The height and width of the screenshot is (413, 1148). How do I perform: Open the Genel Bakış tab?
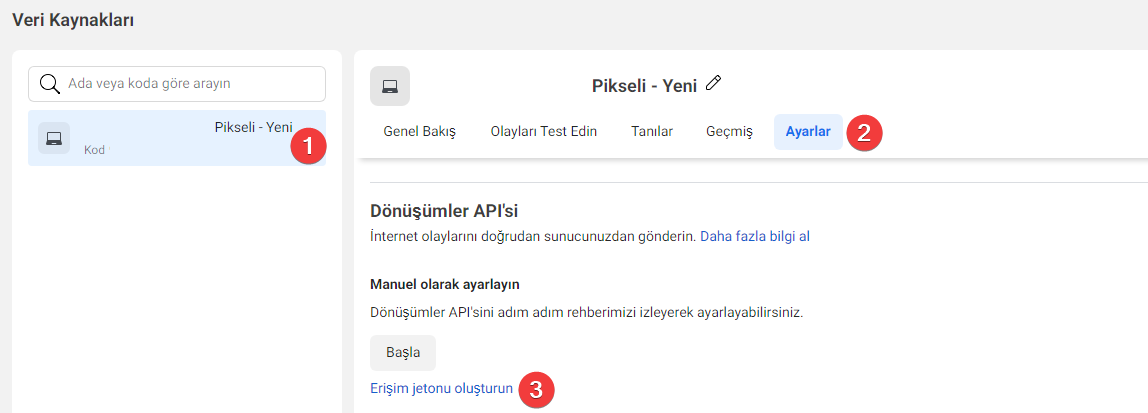420,132
